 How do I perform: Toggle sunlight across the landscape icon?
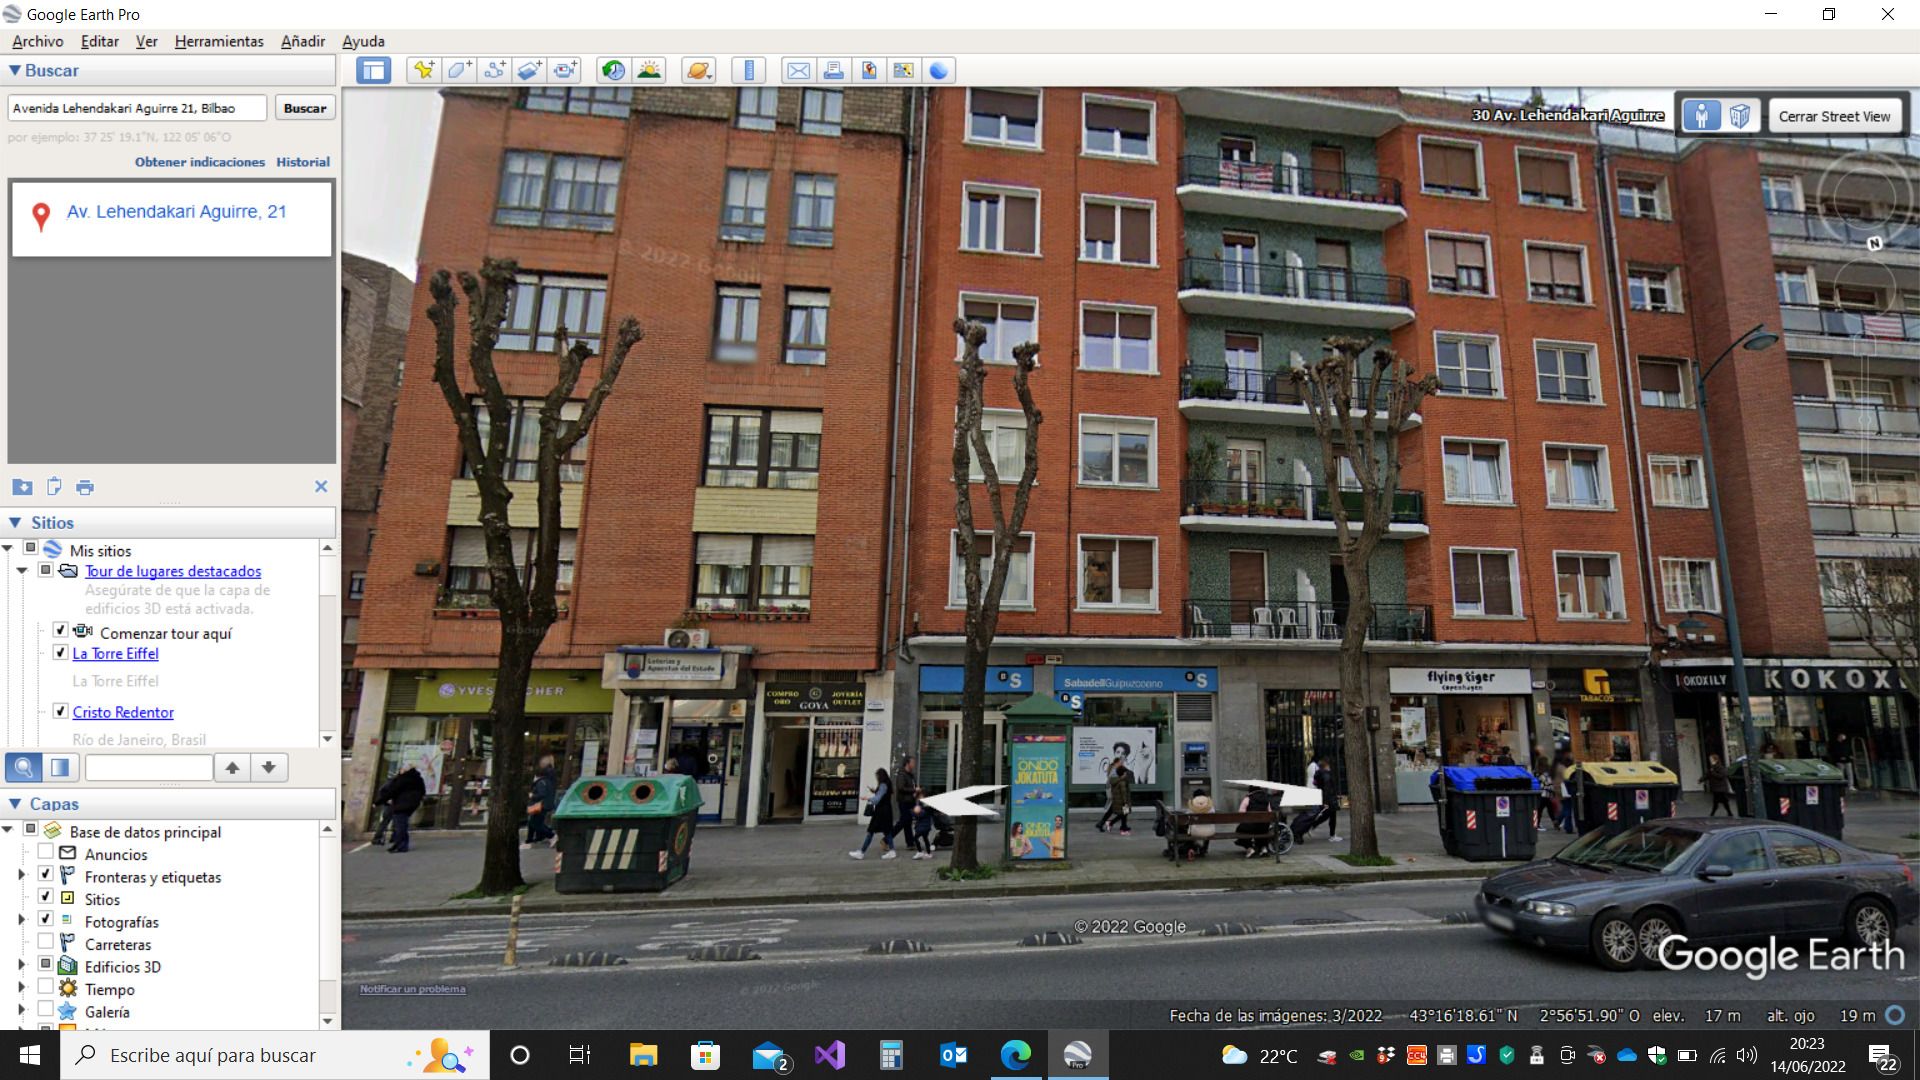[x=649, y=70]
